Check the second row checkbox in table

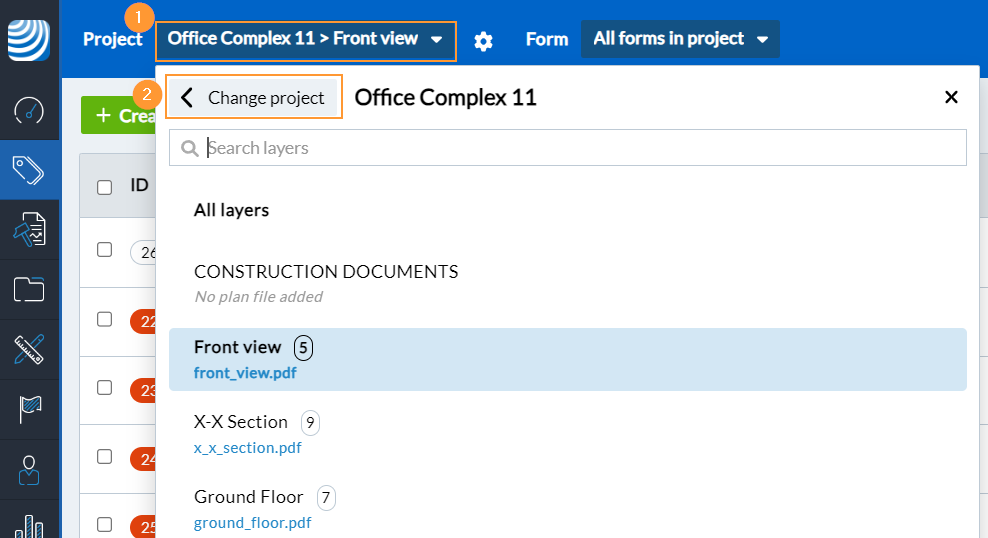point(104,319)
